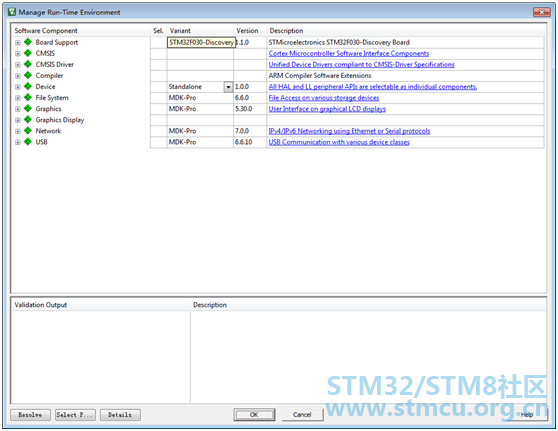Open the Unified Device Drivers link
Image resolution: width=558 pixels, height=431 pixels.
point(362,64)
